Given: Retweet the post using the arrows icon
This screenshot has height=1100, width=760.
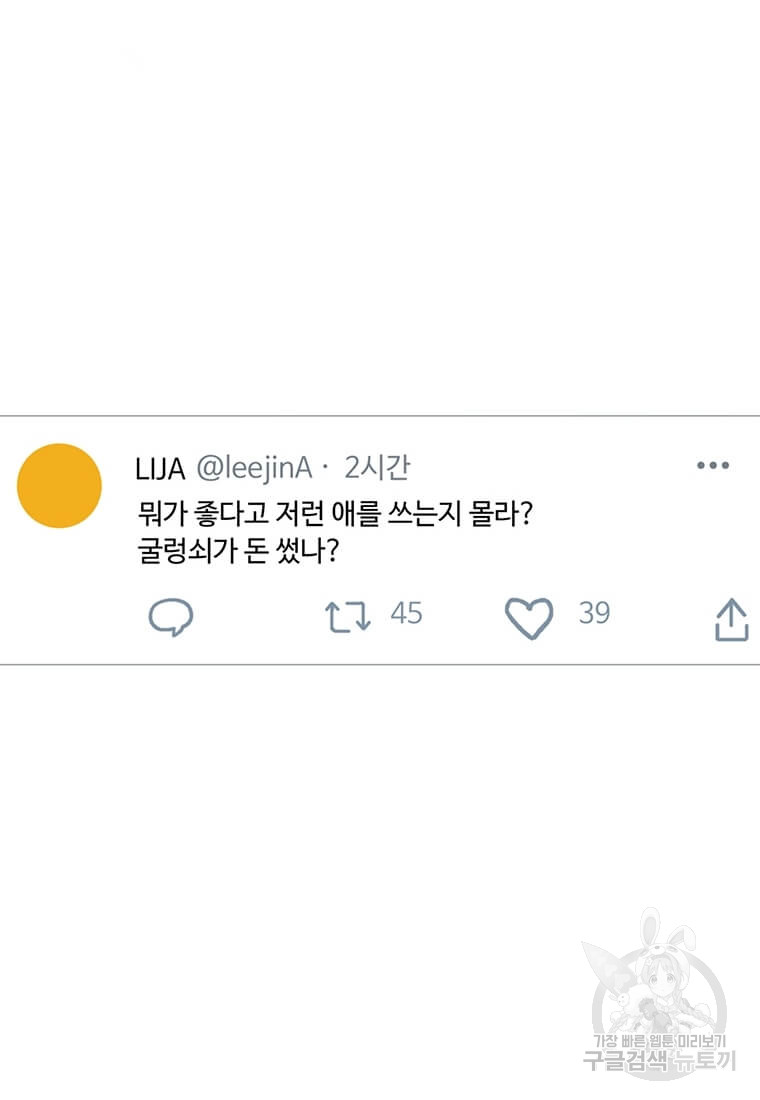Looking at the screenshot, I should pyautogui.click(x=348, y=617).
